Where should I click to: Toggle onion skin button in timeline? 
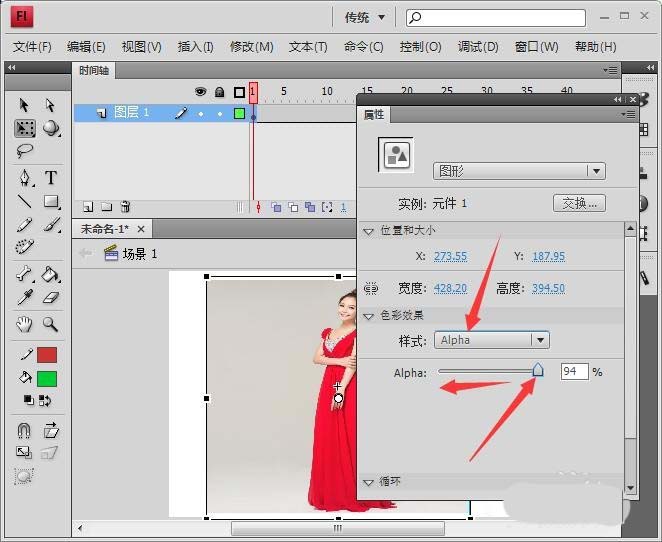[x=276, y=207]
